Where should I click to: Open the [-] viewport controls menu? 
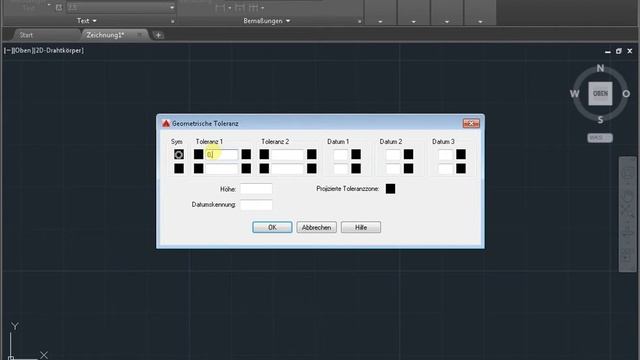pyautogui.click(x=9, y=50)
